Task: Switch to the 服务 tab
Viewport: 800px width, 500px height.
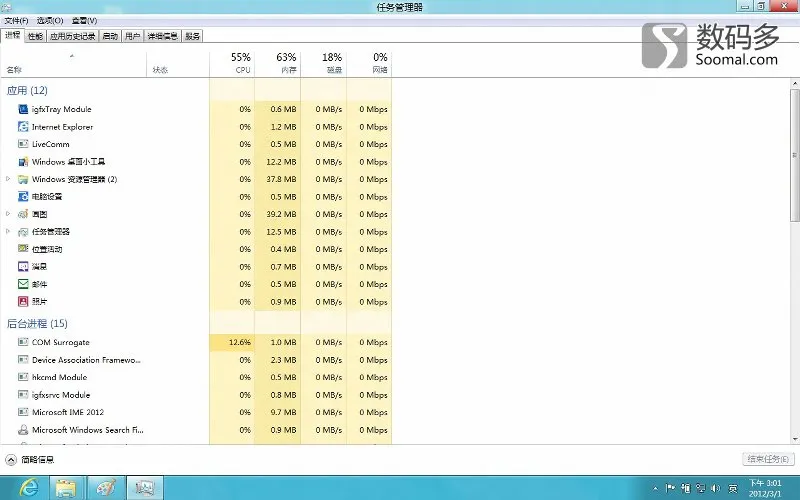Action: click(x=192, y=36)
